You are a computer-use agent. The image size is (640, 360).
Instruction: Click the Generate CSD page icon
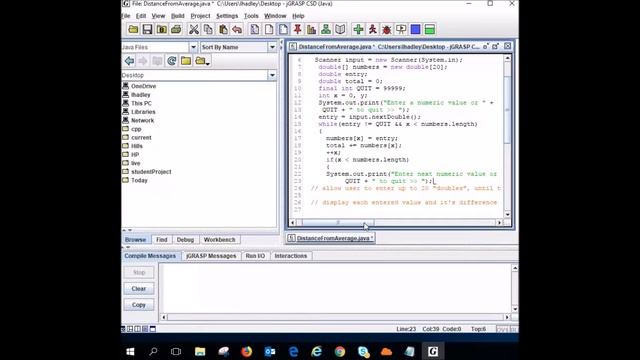coord(254,29)
